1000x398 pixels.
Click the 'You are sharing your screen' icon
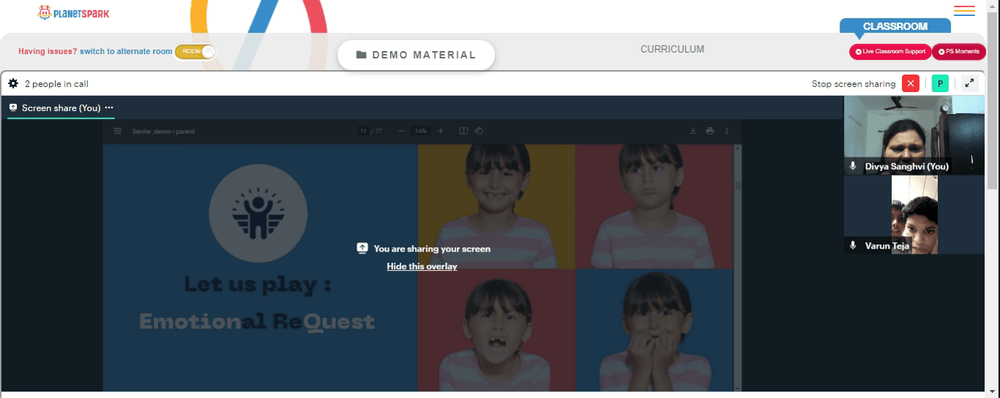pyautogui.click(x=362, y=249)
